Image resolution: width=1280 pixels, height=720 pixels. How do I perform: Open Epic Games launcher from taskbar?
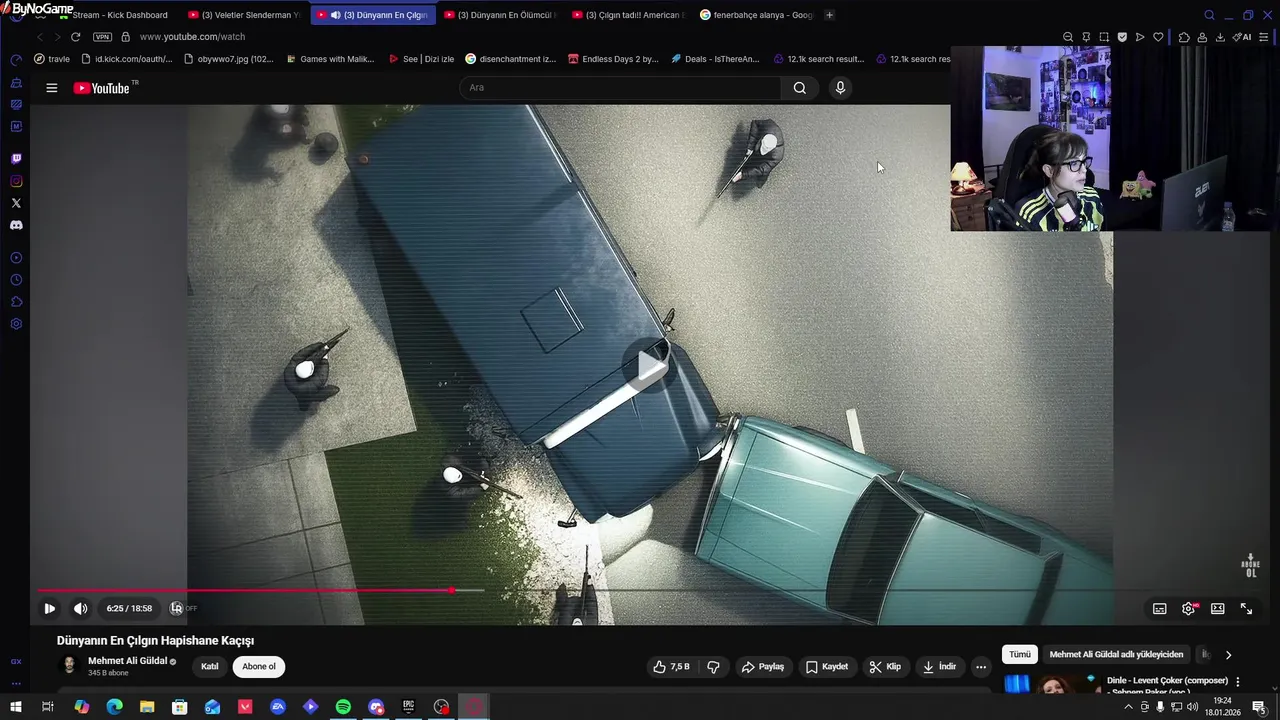click(x=408, y=707)
